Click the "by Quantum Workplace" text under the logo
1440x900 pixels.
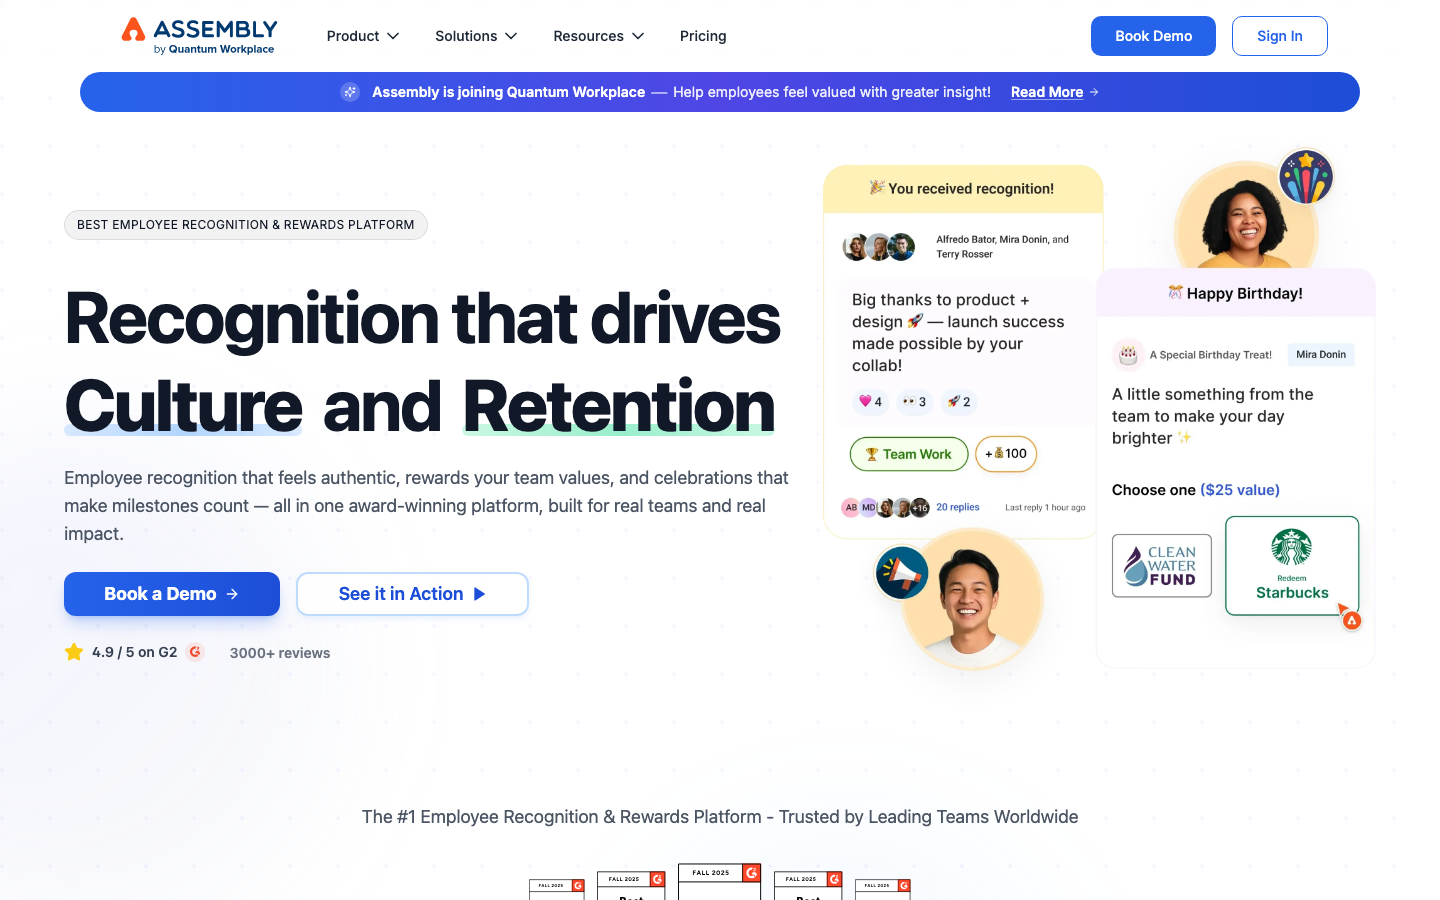[x=214, y=49]
